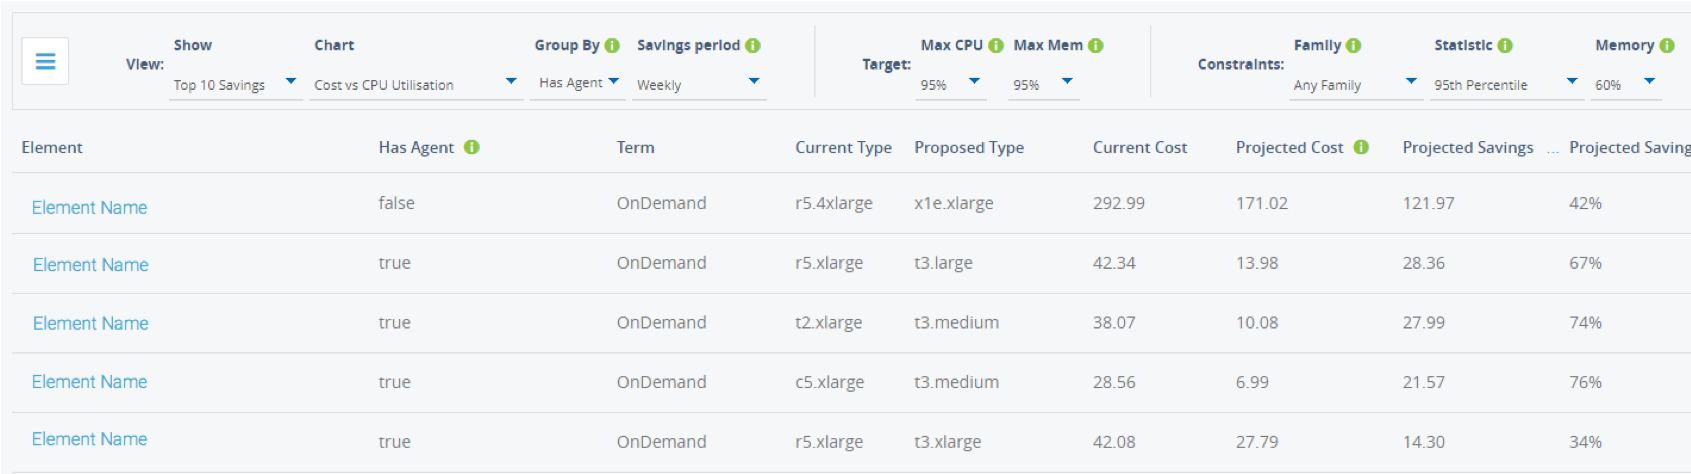Click Has Agent column info icon
The image size is (1691, 474).
click(x=472, y=147)
